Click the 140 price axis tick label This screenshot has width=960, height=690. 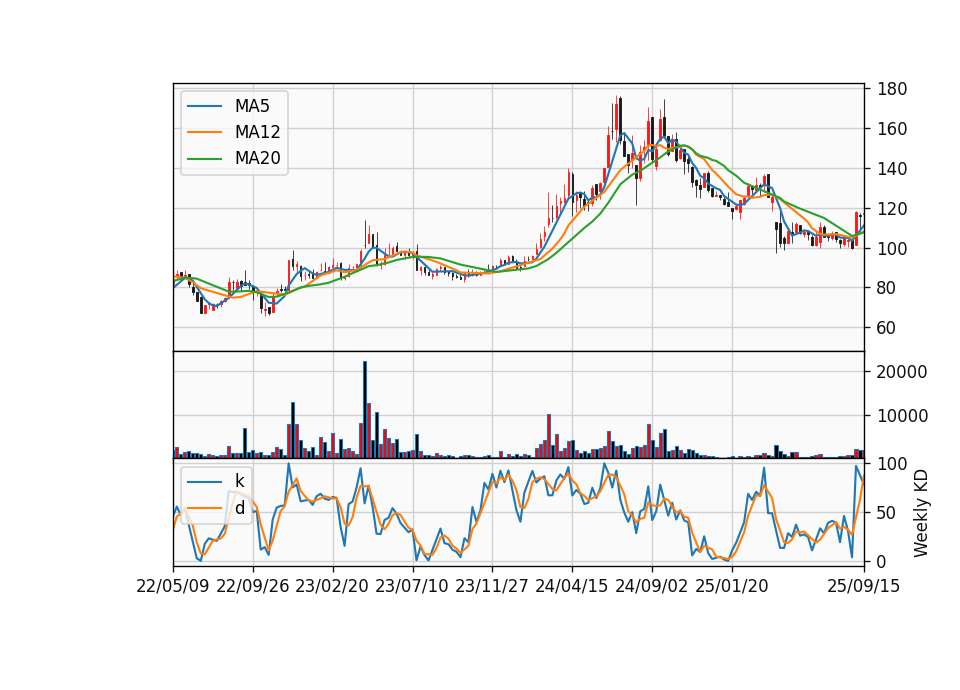(x=892, y=169)
